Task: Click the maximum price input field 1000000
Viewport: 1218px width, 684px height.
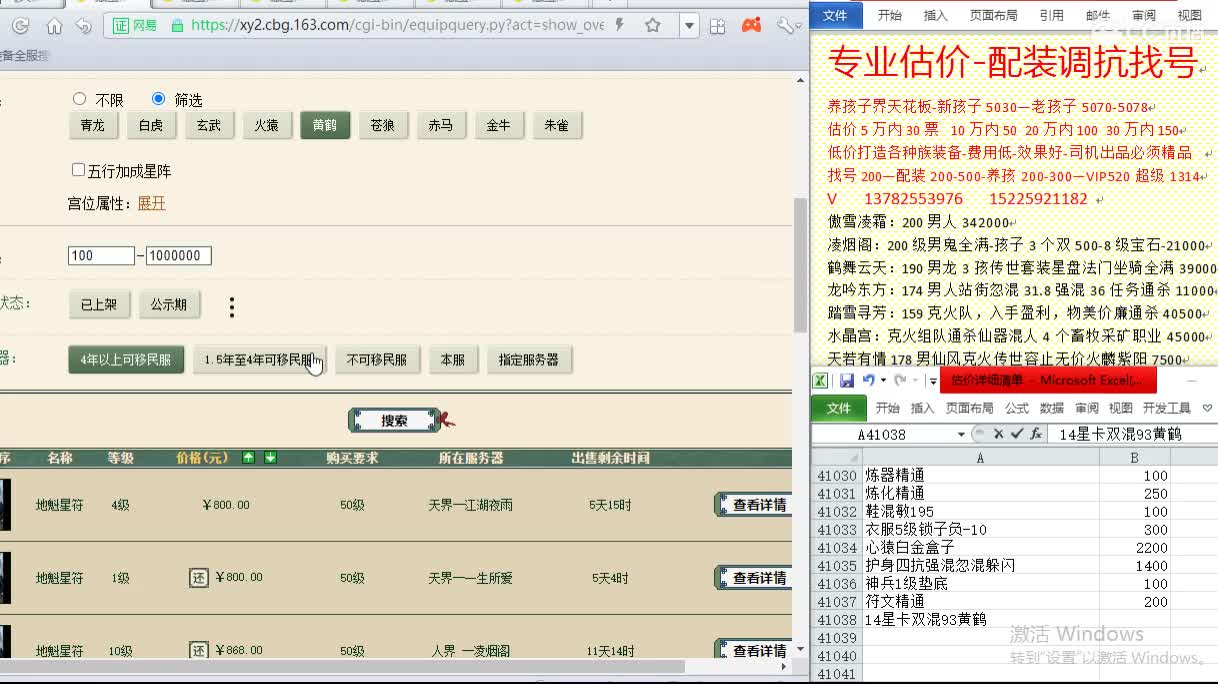Action: 179,255
